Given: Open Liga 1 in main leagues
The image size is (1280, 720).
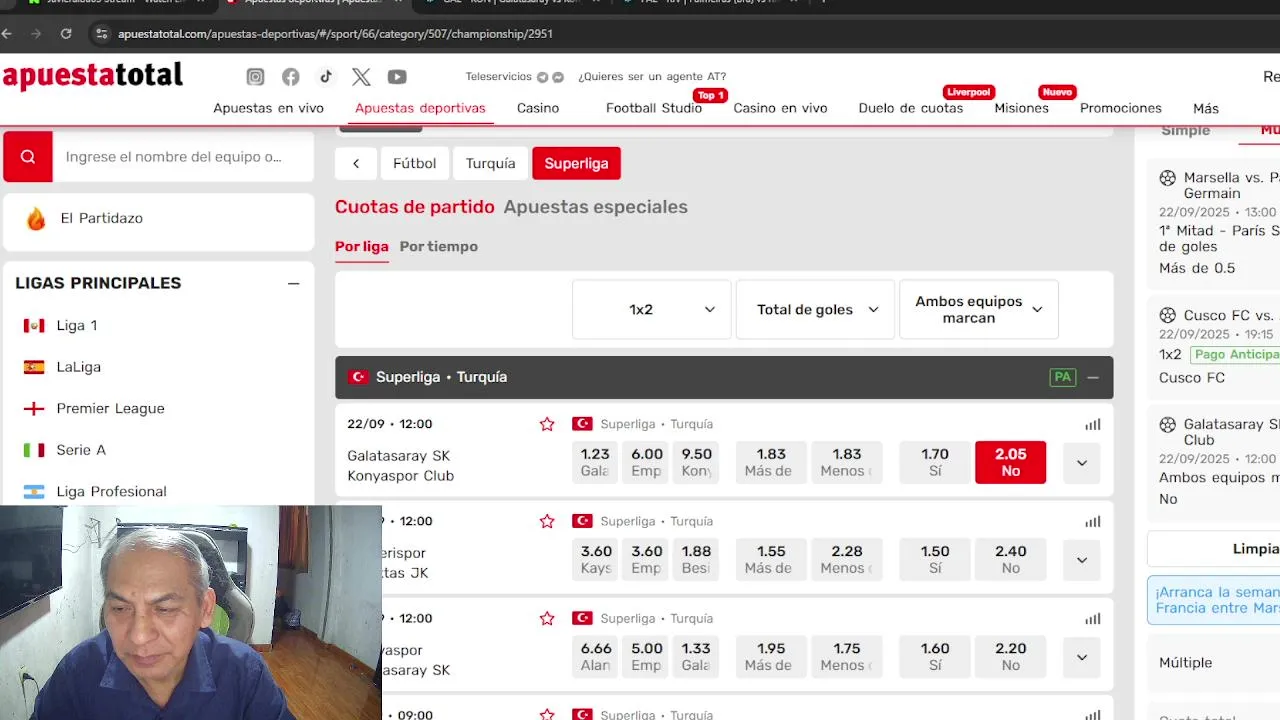Looking at the screenshot, I should [x=77, y=325].
